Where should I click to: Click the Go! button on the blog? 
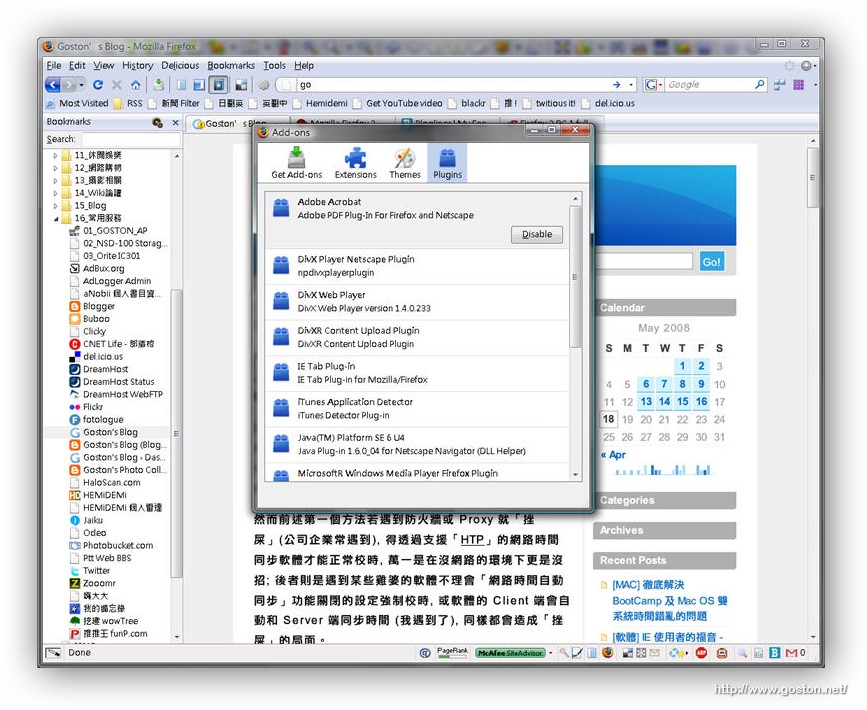coord(711,262)
